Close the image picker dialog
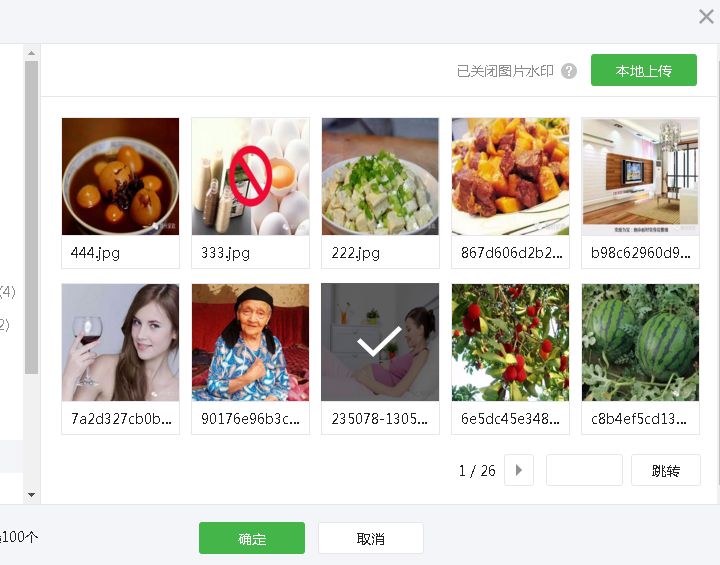The image size is (720, 565). click(x=706, y=17)
